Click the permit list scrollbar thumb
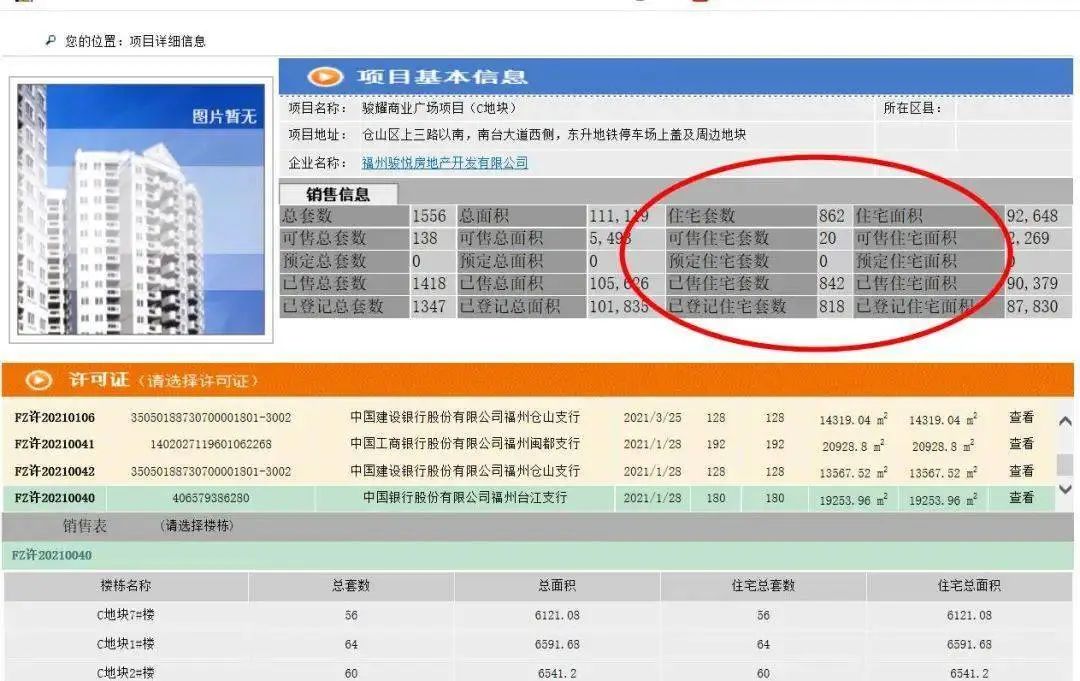1080x681 pixels. pos(1065,465)
